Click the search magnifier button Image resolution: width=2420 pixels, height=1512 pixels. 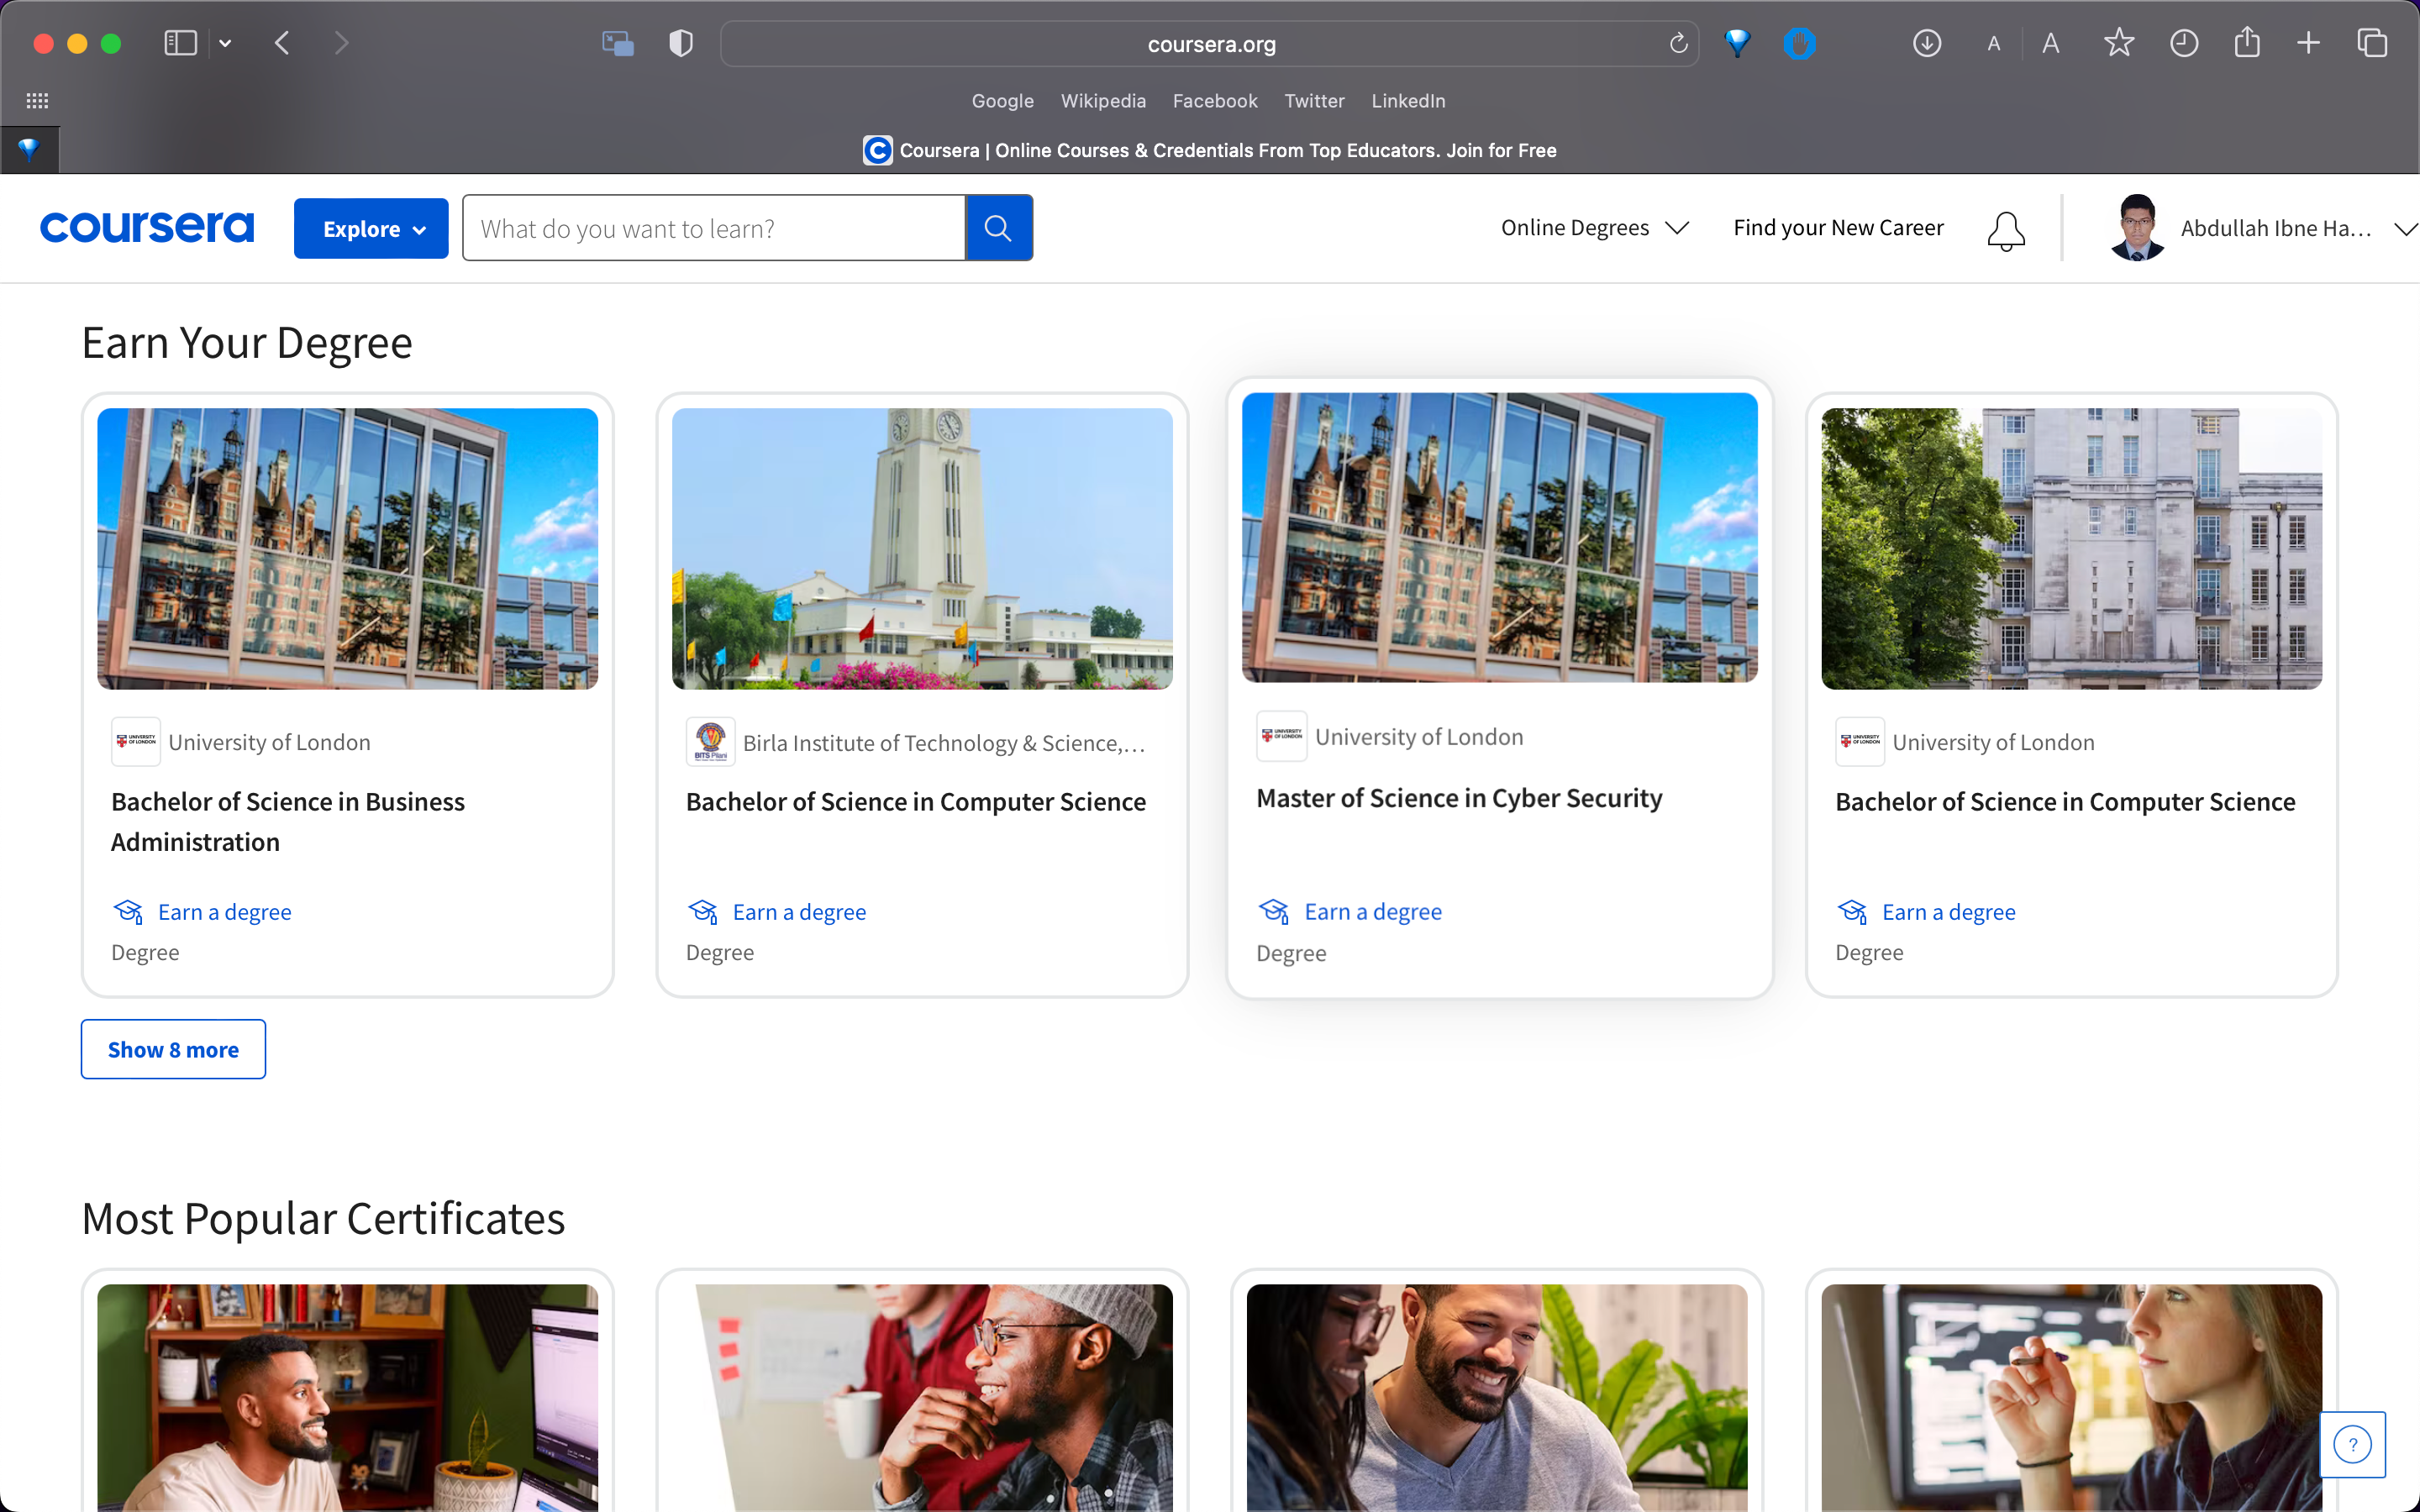point(998,228)
